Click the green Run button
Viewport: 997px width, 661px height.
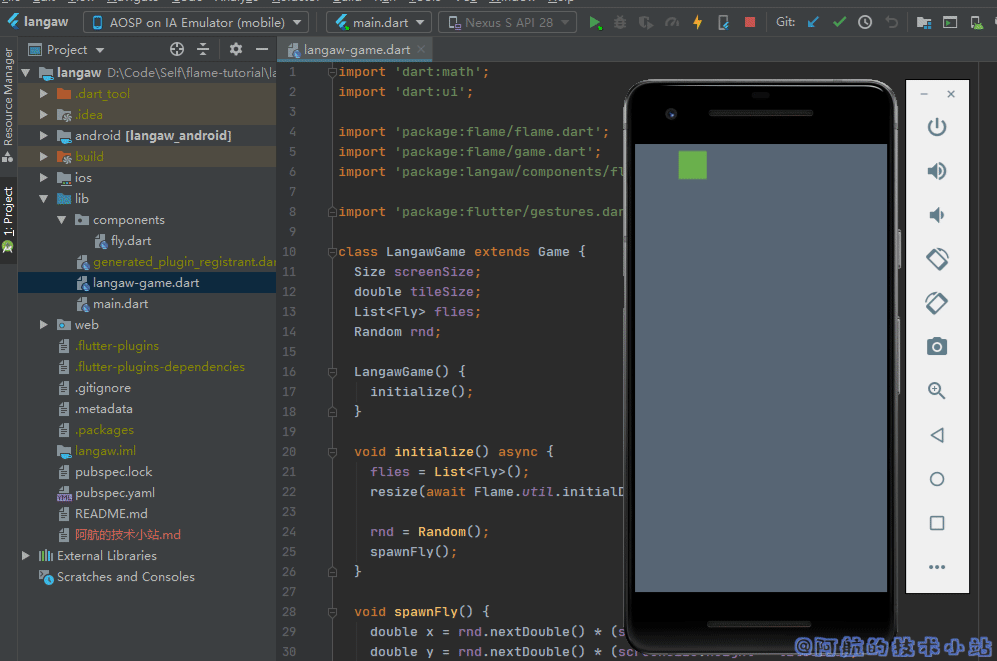(596, 22)
